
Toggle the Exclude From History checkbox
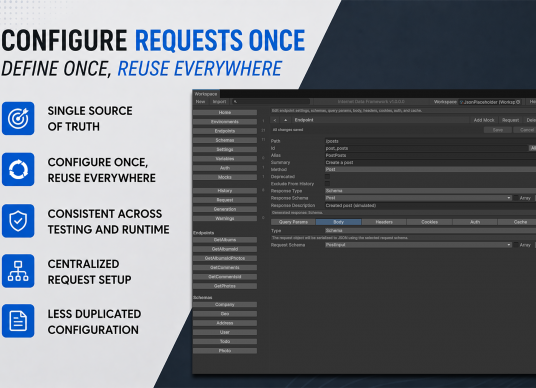coord(327,184)
